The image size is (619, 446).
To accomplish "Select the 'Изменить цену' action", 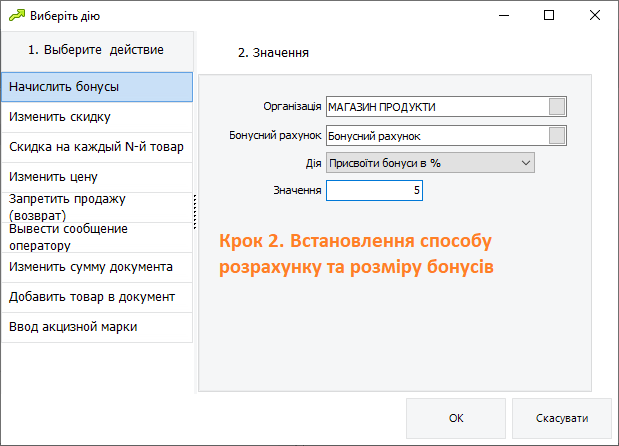I will coord(97,177).
